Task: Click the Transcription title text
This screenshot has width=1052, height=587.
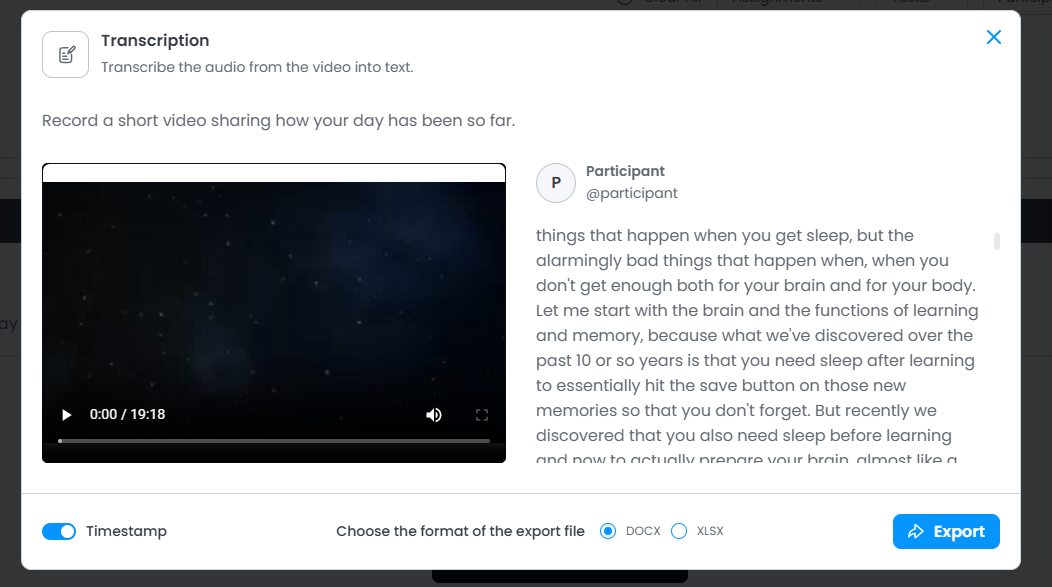Action: coord(155,40)
